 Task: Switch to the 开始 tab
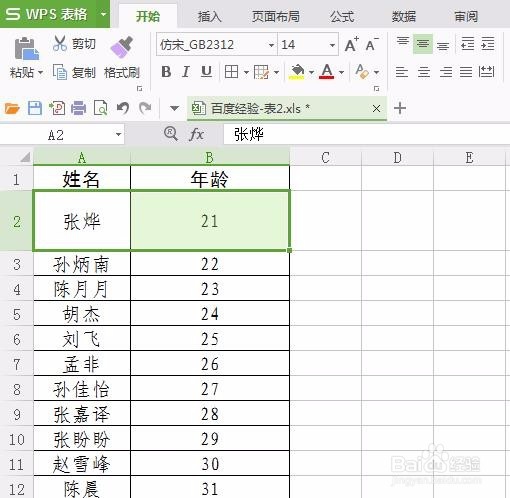point(148,16)
